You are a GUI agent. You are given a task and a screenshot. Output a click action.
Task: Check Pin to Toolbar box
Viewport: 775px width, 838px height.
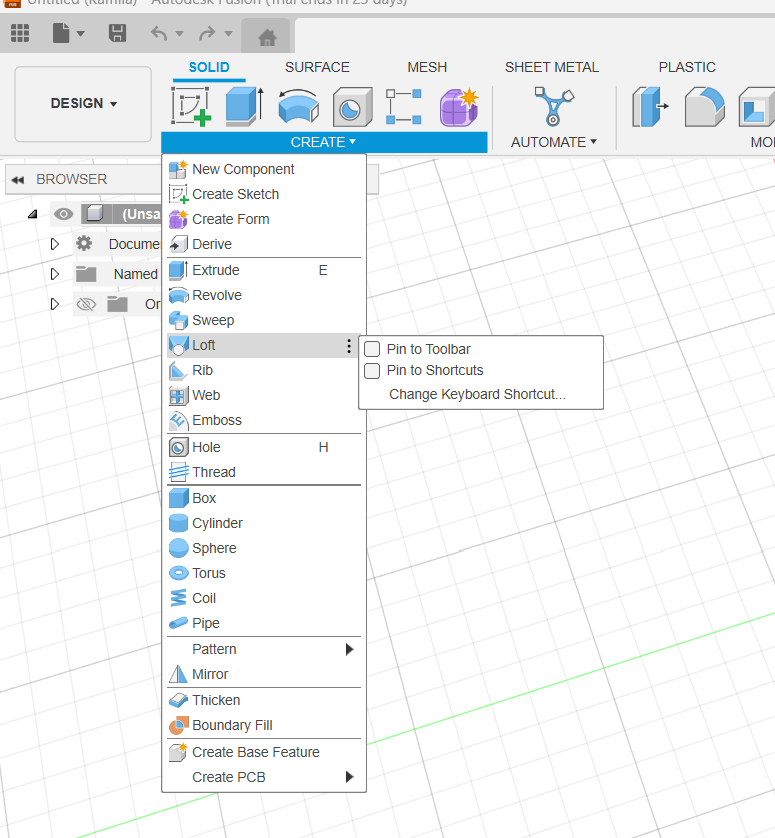click(372, 349)
